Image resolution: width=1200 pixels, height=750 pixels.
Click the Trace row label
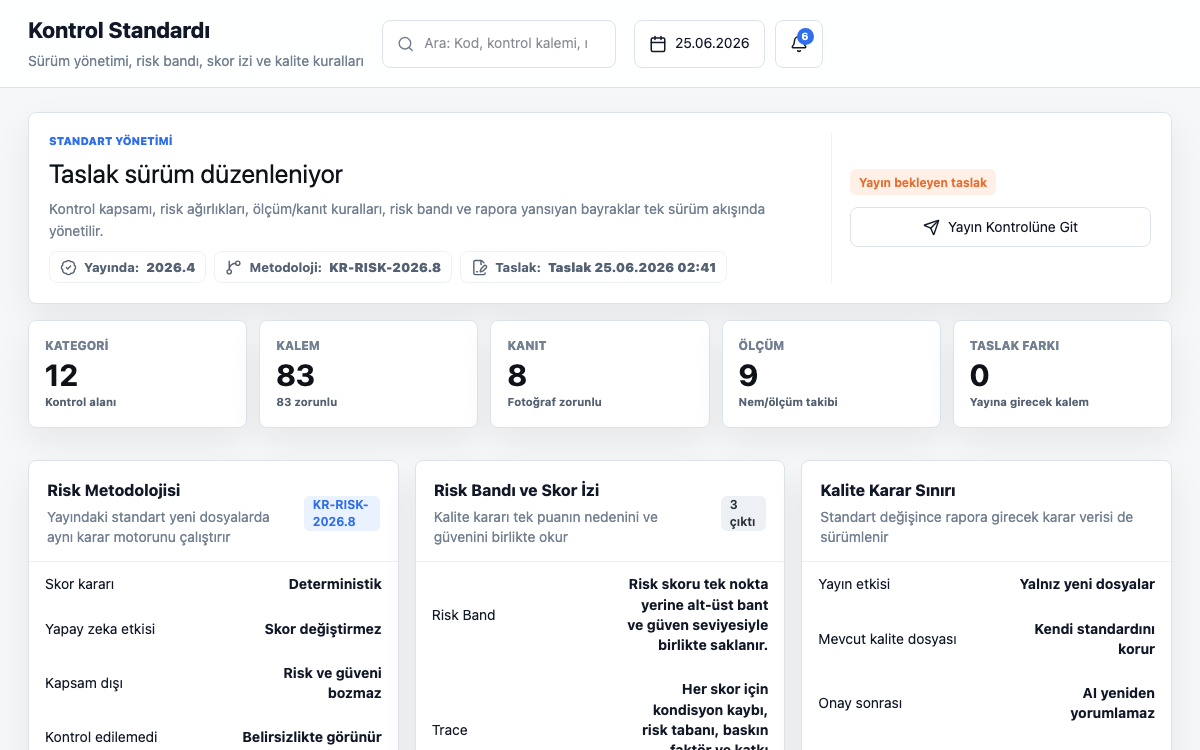[450, 730]
